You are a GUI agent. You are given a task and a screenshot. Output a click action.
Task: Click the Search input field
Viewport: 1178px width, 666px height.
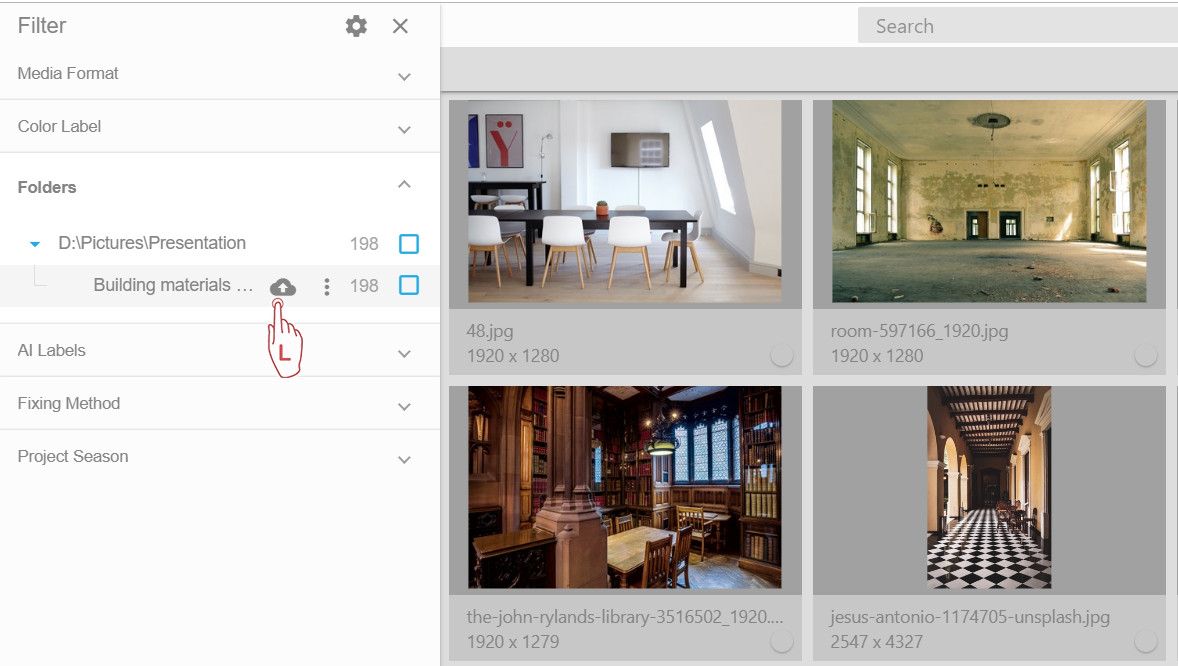(1015, 27)
